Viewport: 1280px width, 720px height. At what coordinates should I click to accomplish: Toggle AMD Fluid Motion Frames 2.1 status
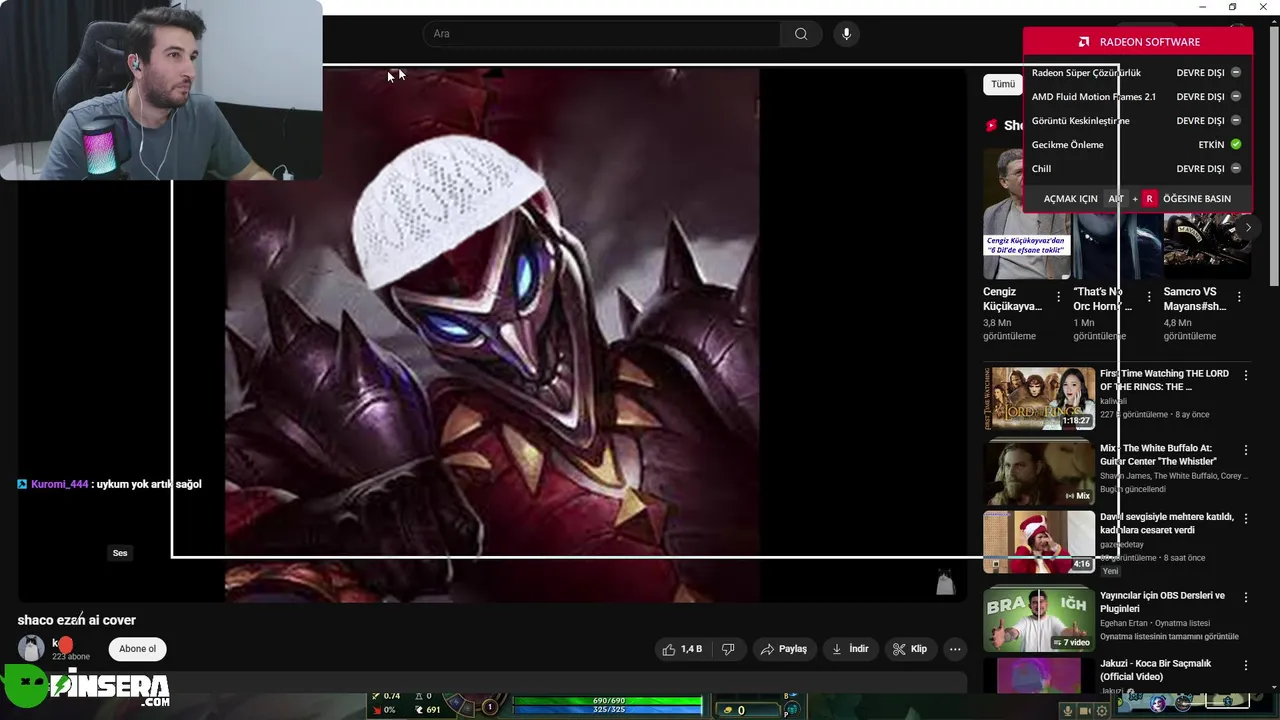pos(1236,97)
